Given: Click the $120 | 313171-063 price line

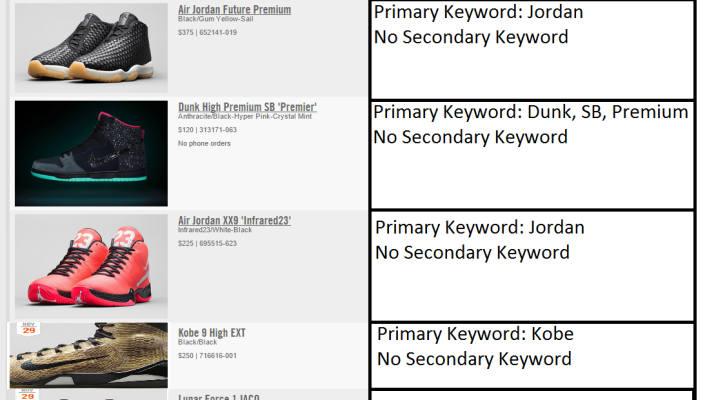Looking at the screenshot, I should 207,129.
